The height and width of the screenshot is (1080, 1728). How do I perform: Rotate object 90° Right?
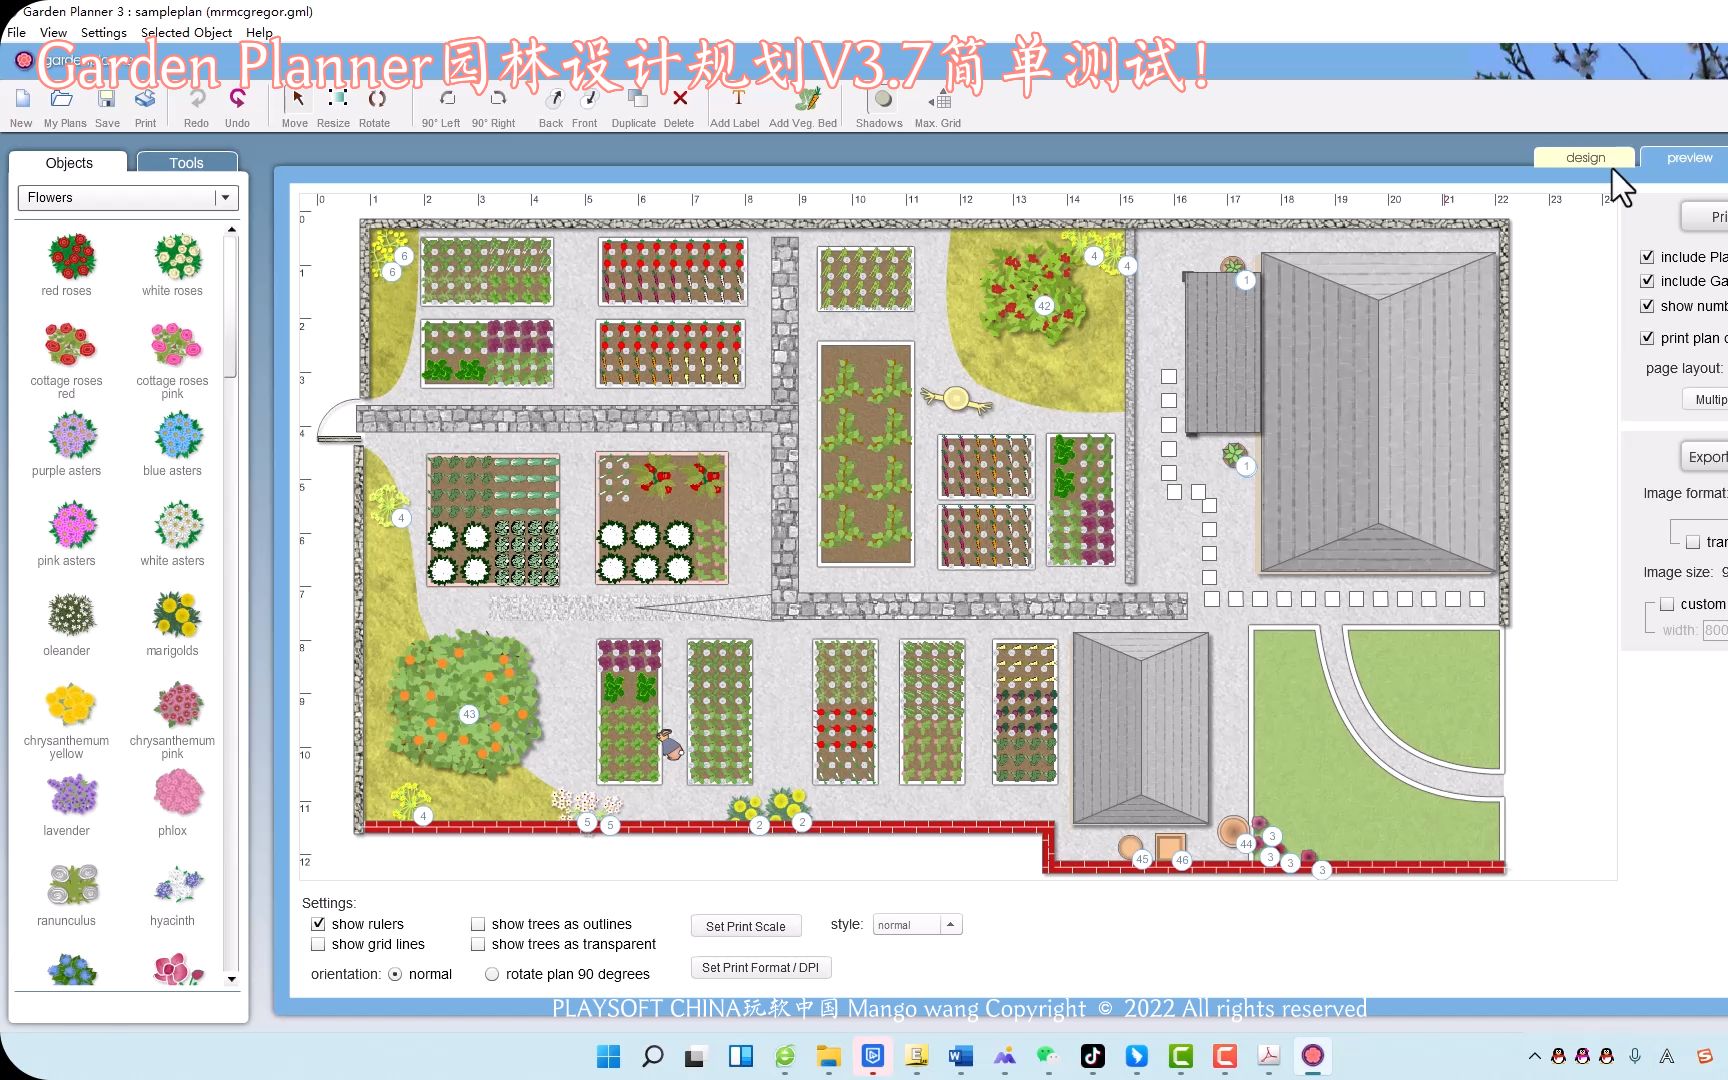pos(497,99)
